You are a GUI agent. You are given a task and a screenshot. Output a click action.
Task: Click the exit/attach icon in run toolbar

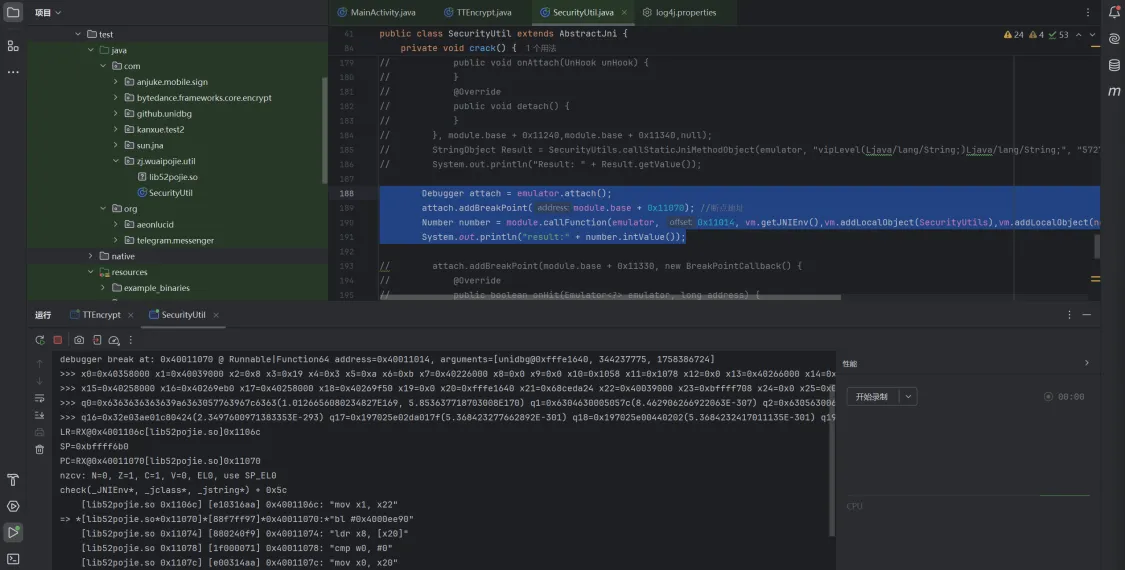click(x=97, y=340)
